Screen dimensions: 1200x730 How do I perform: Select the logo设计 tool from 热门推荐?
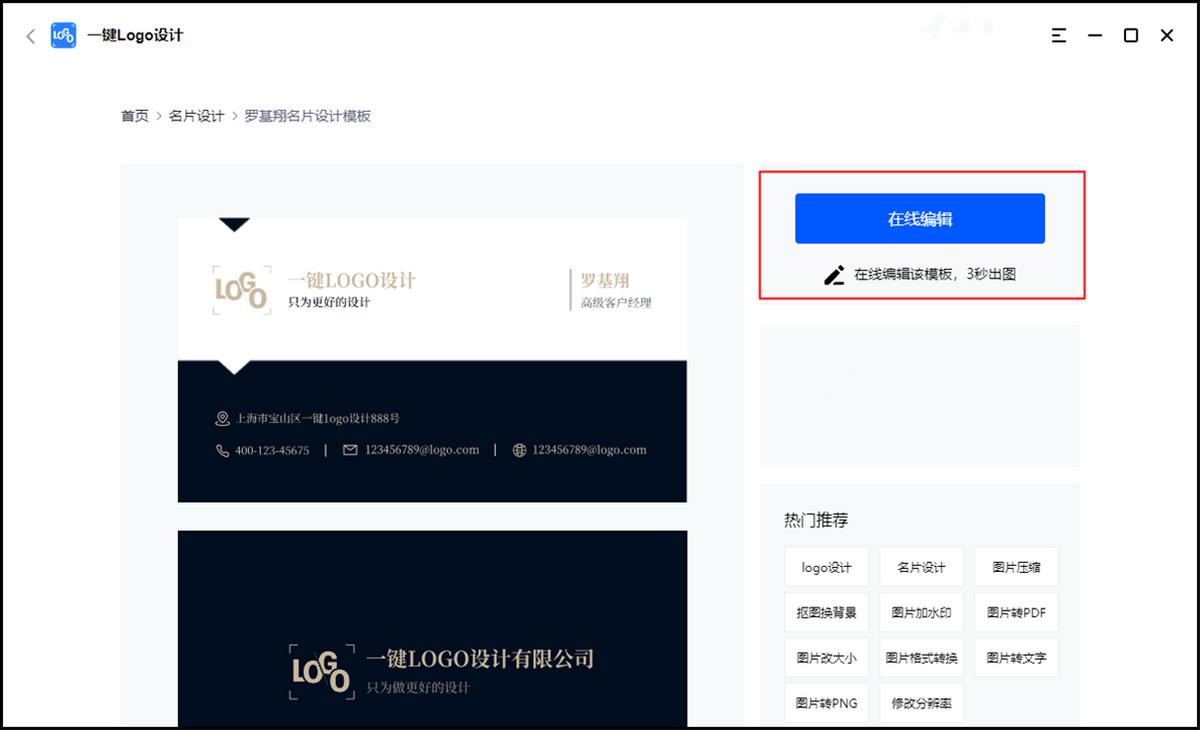pos(826,567)
